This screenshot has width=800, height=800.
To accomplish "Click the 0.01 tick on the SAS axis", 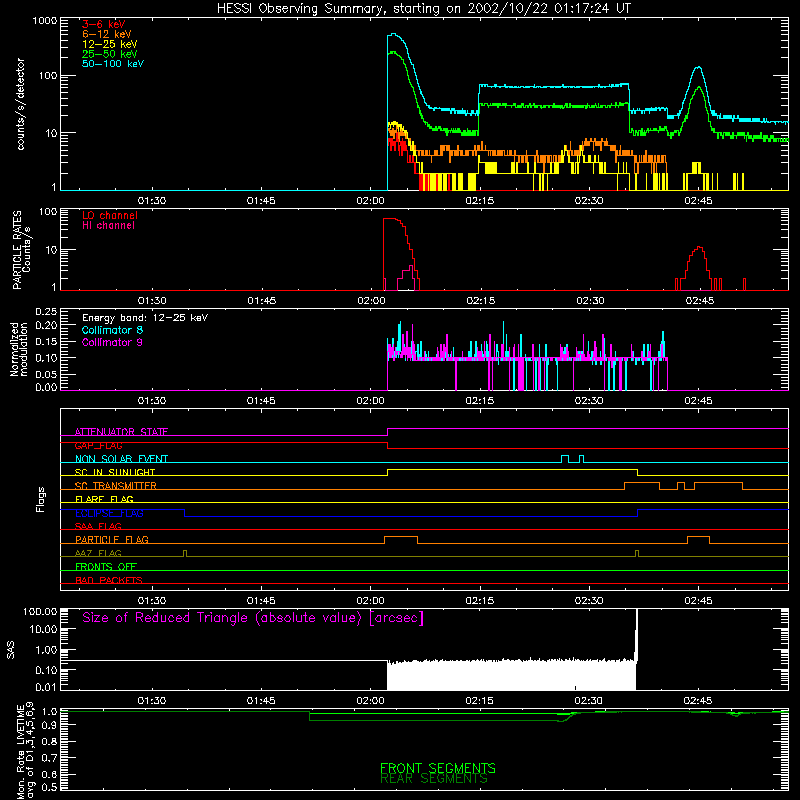I will 46,687.
